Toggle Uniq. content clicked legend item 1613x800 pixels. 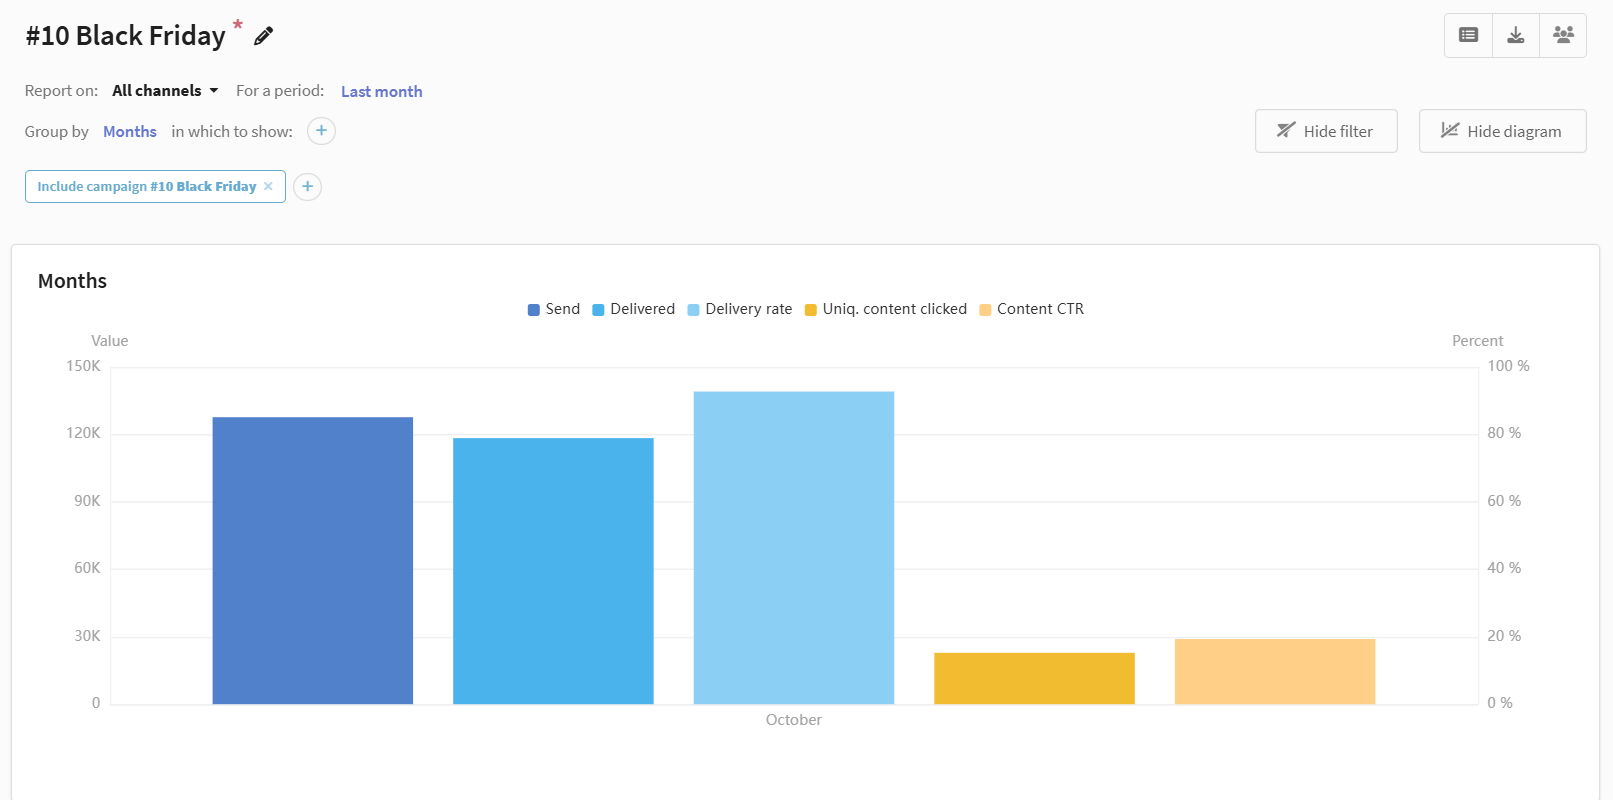click(886, 309)
